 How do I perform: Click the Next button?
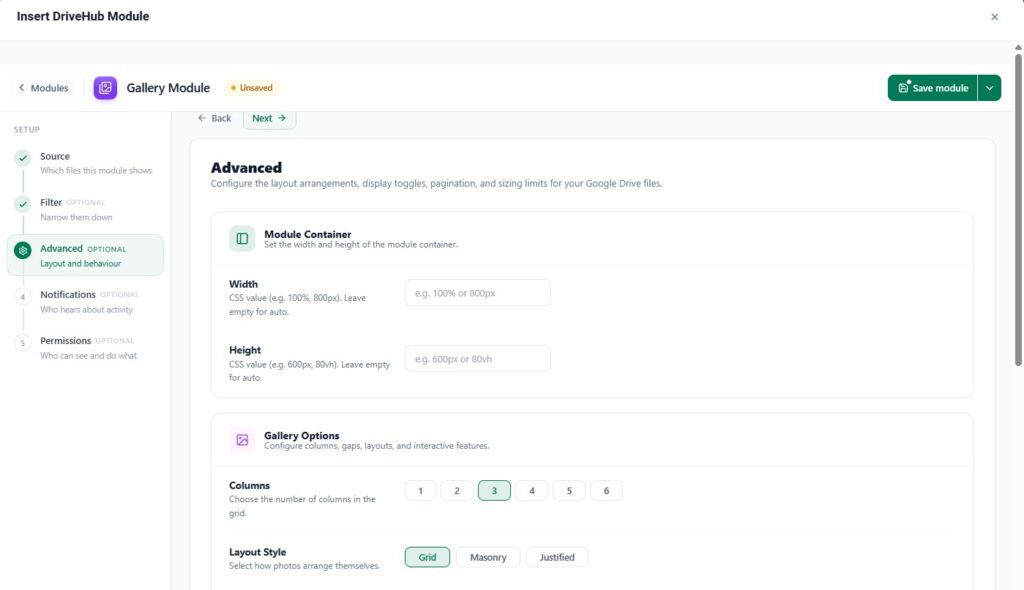click(x=269, y=118)
